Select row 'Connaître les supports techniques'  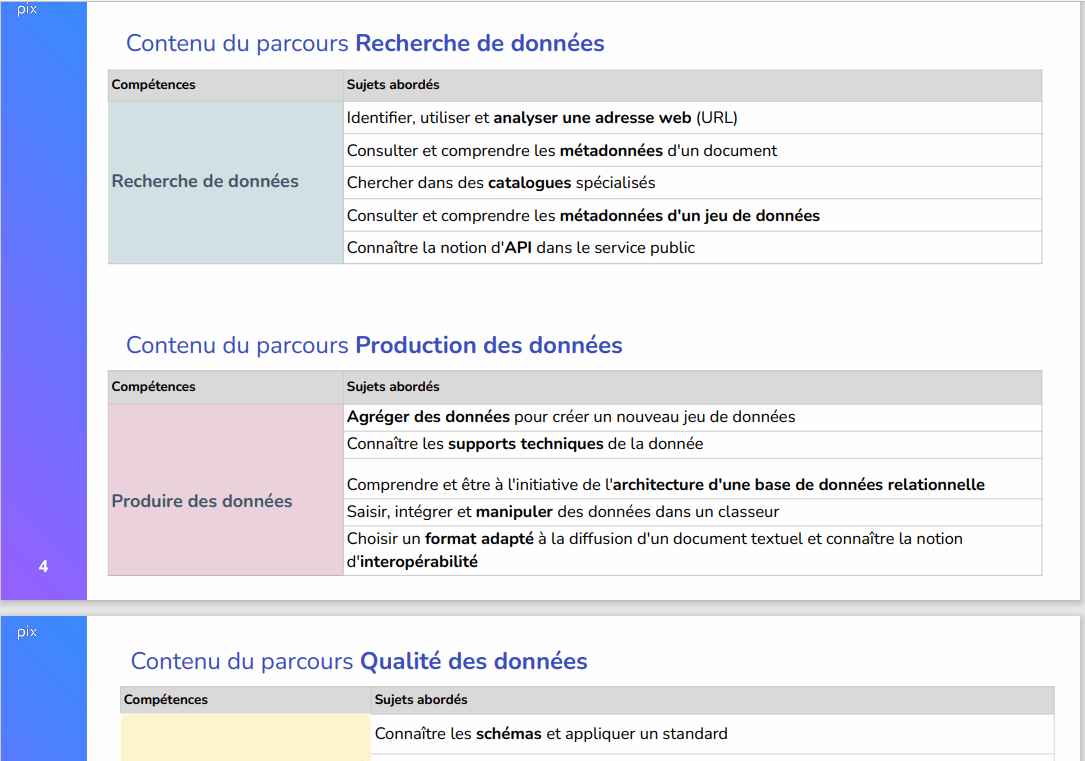click(693, 444)
